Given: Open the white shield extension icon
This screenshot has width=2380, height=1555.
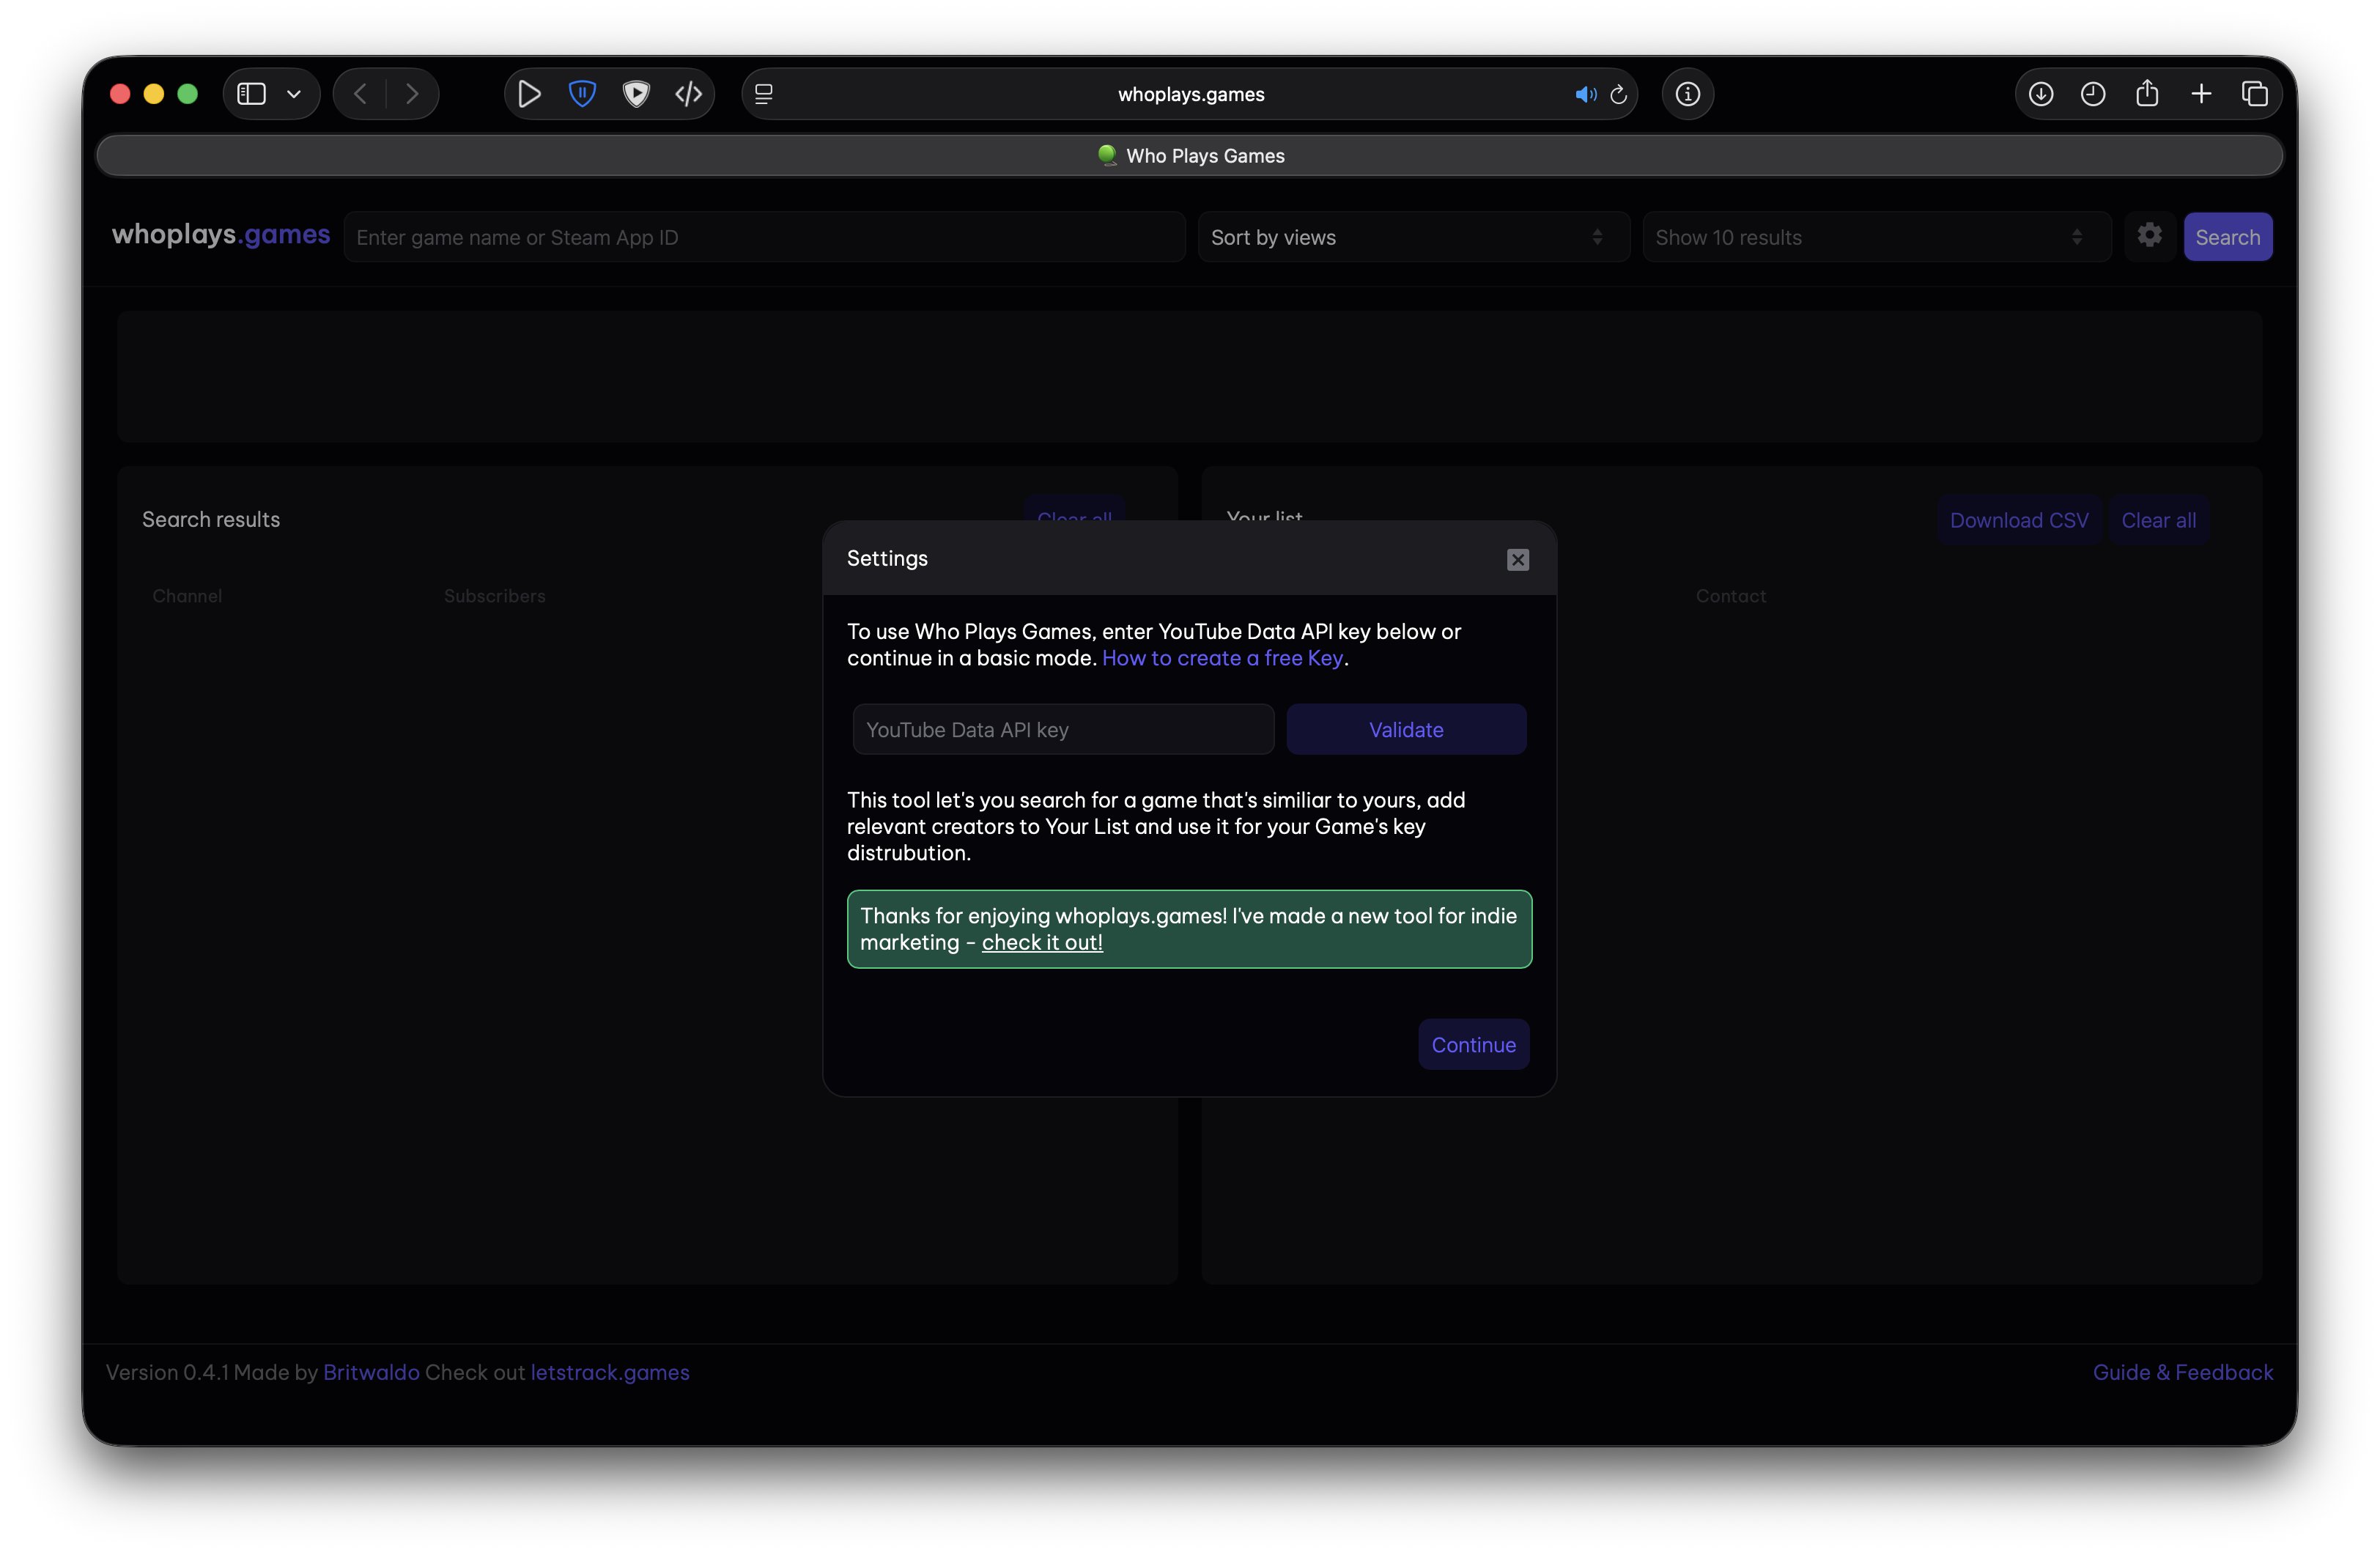Looking at the screenshot, I should [636, 94].
